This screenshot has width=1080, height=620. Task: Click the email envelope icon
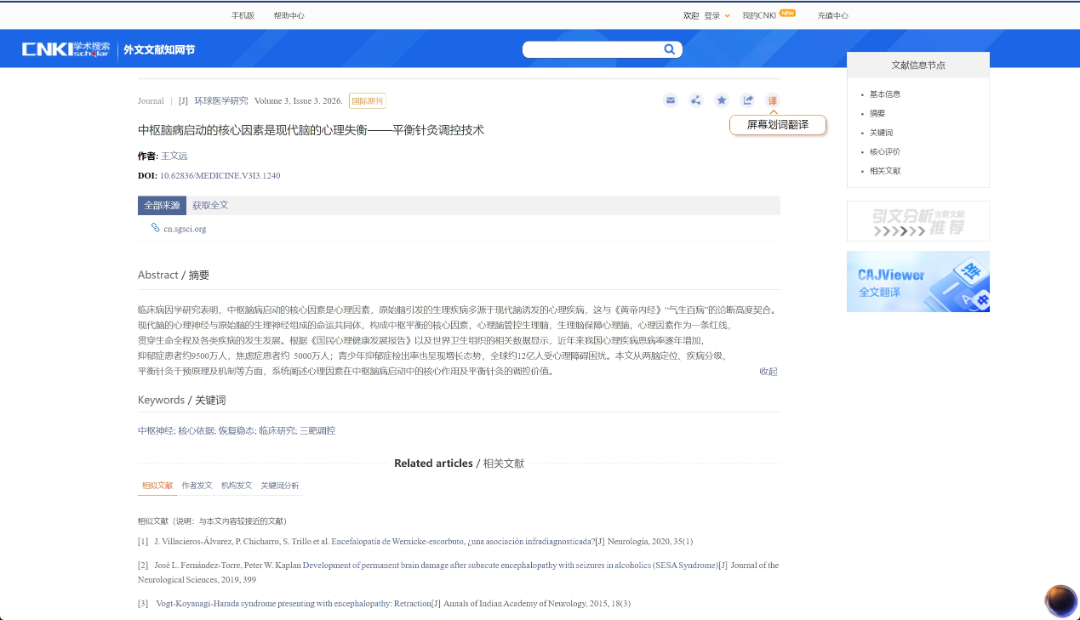[670, 101]
